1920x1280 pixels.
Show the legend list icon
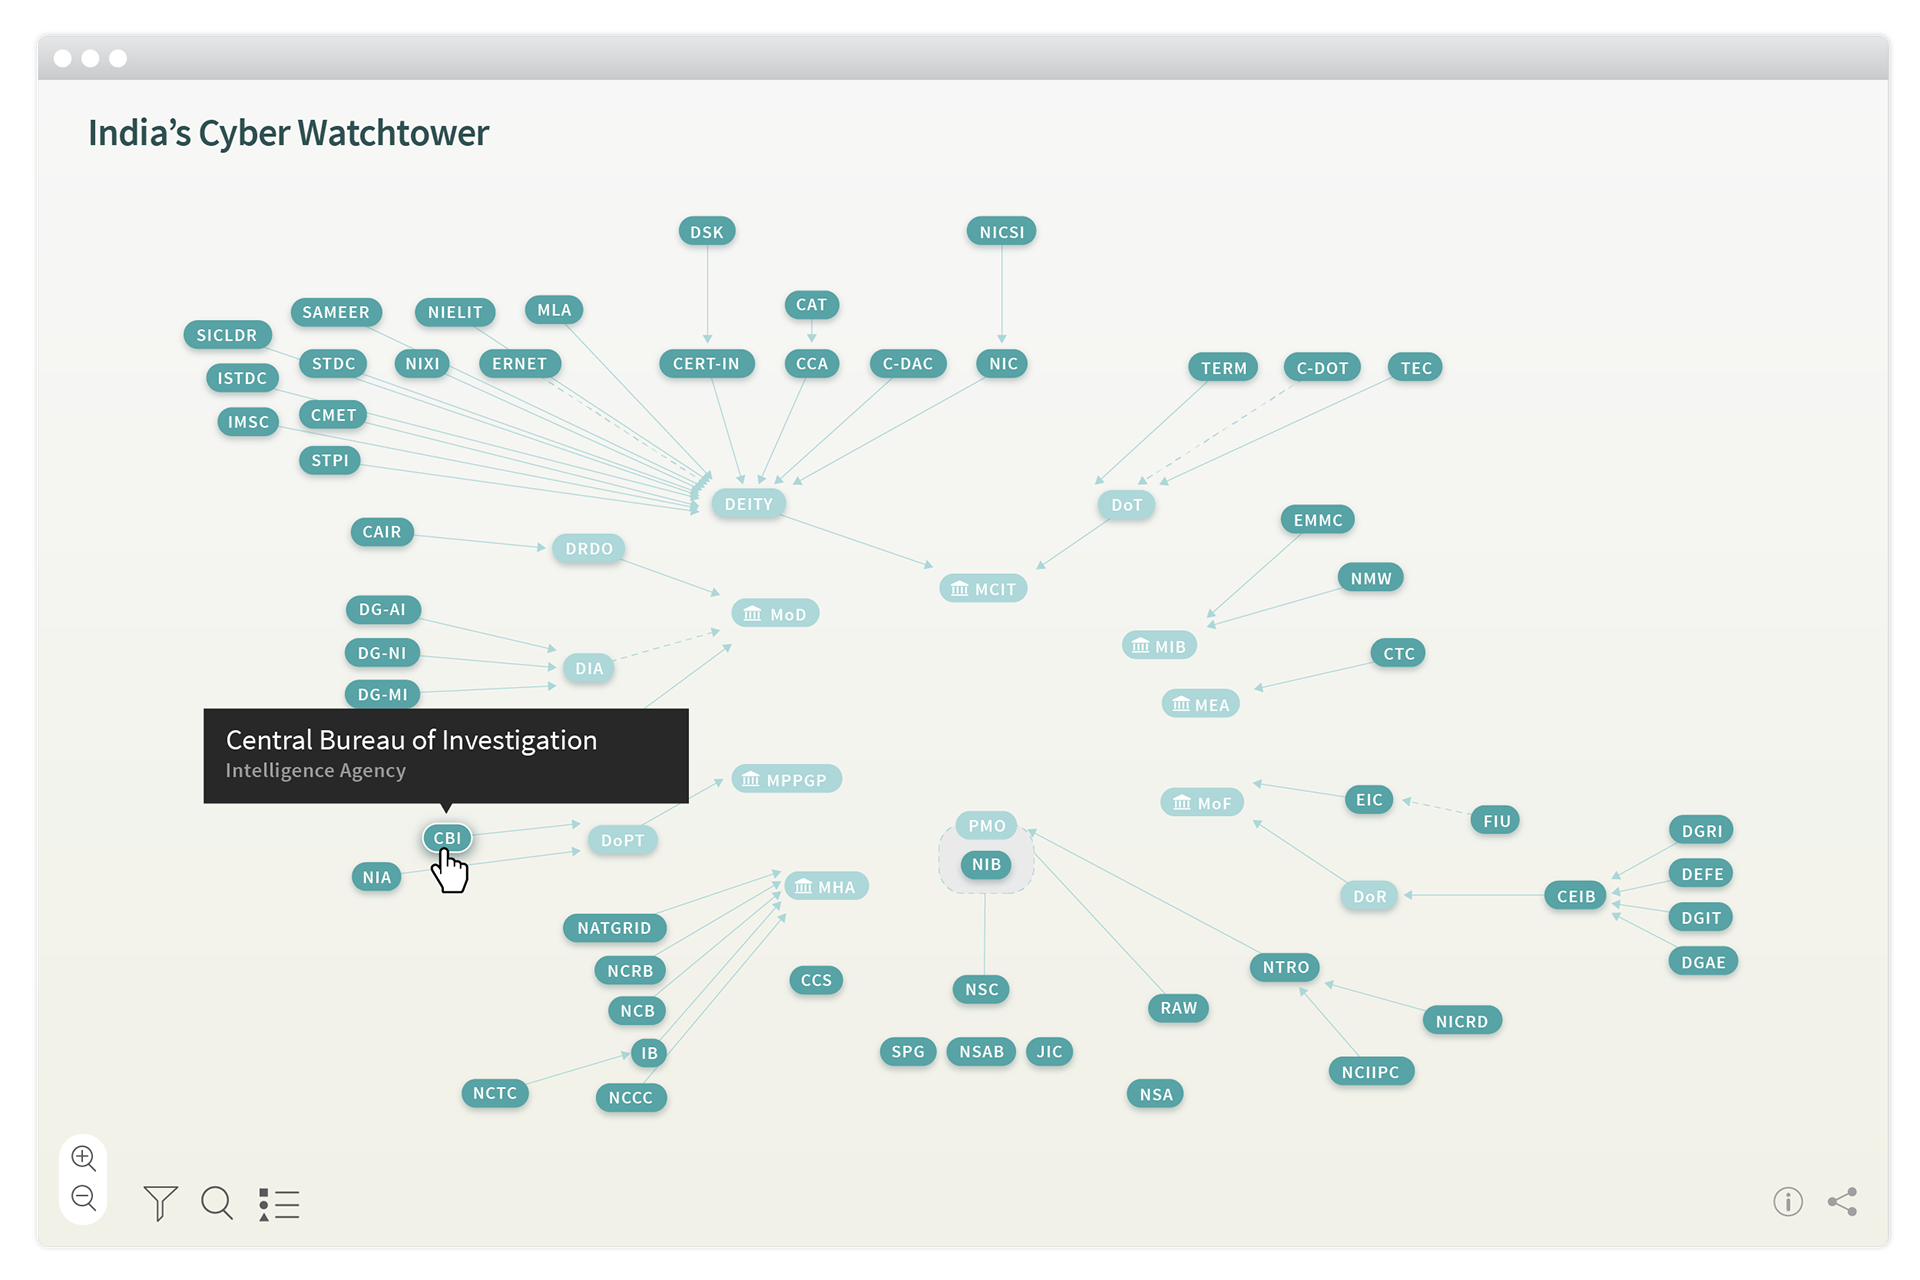pos(279,1204)
